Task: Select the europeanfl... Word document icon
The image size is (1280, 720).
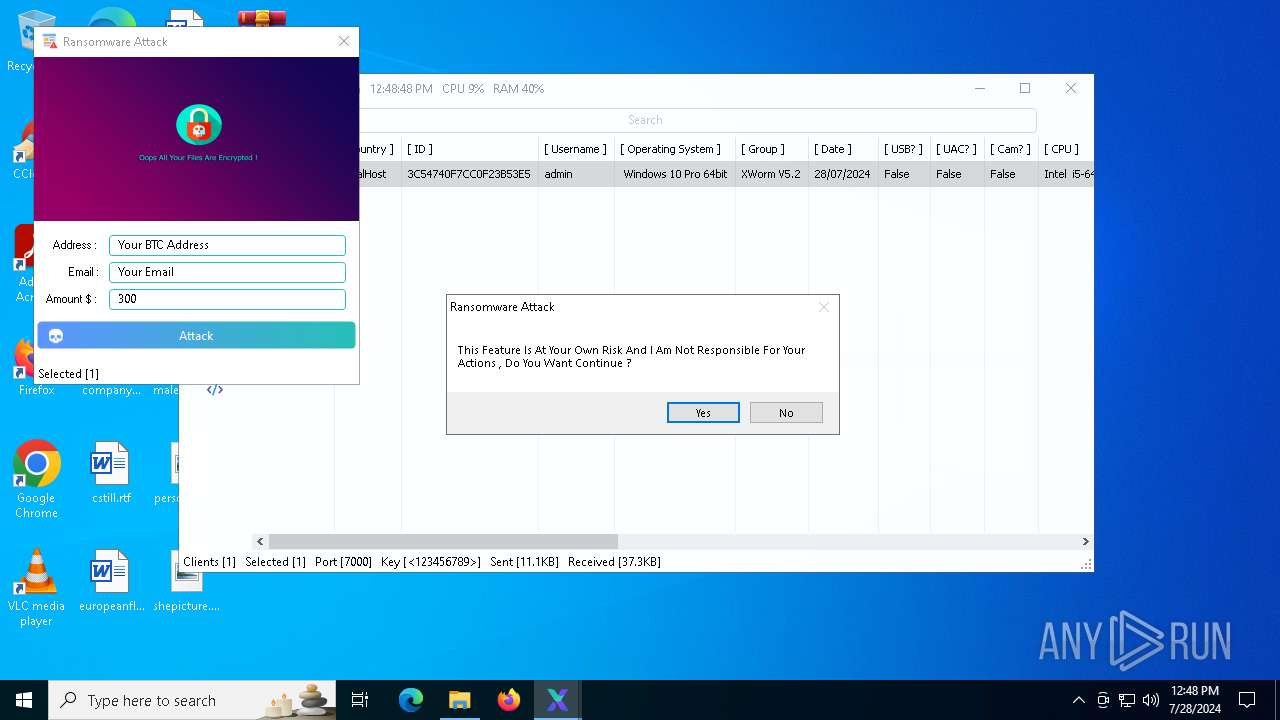Action: 110,580
